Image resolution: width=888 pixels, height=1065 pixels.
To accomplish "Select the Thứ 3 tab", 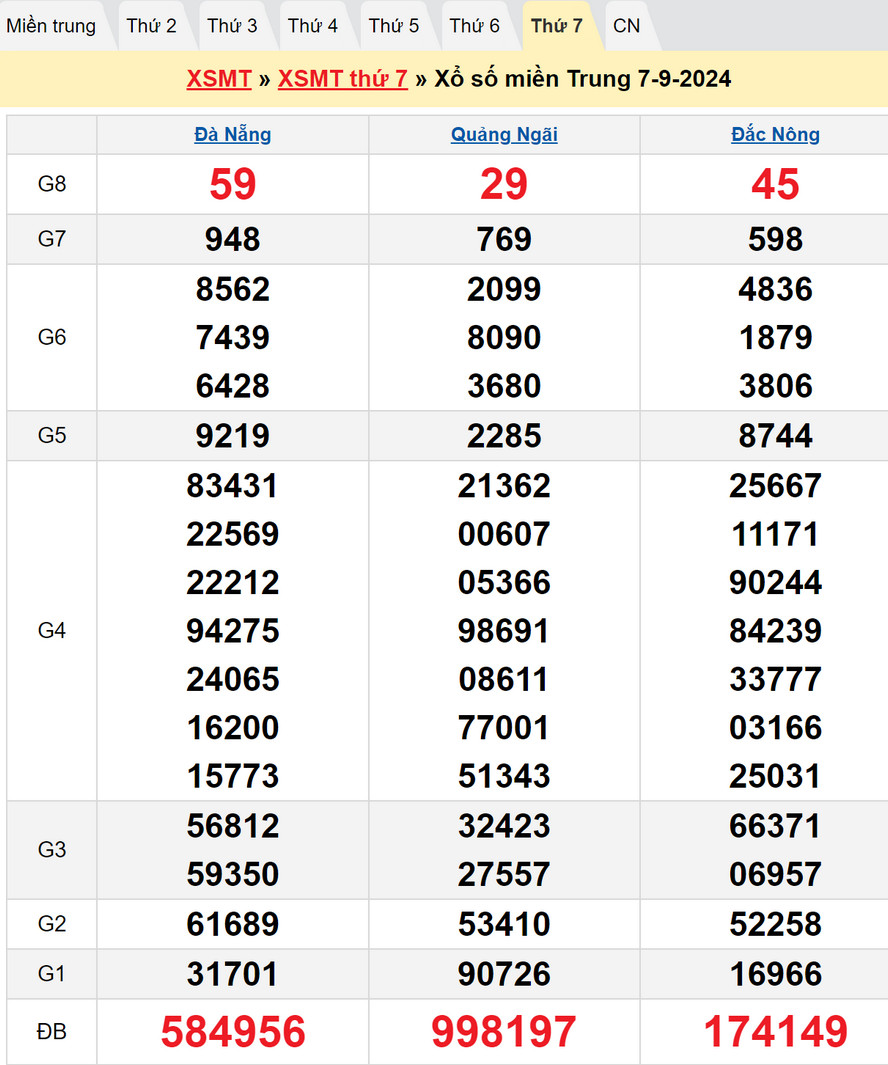I will tap(232, 26).
